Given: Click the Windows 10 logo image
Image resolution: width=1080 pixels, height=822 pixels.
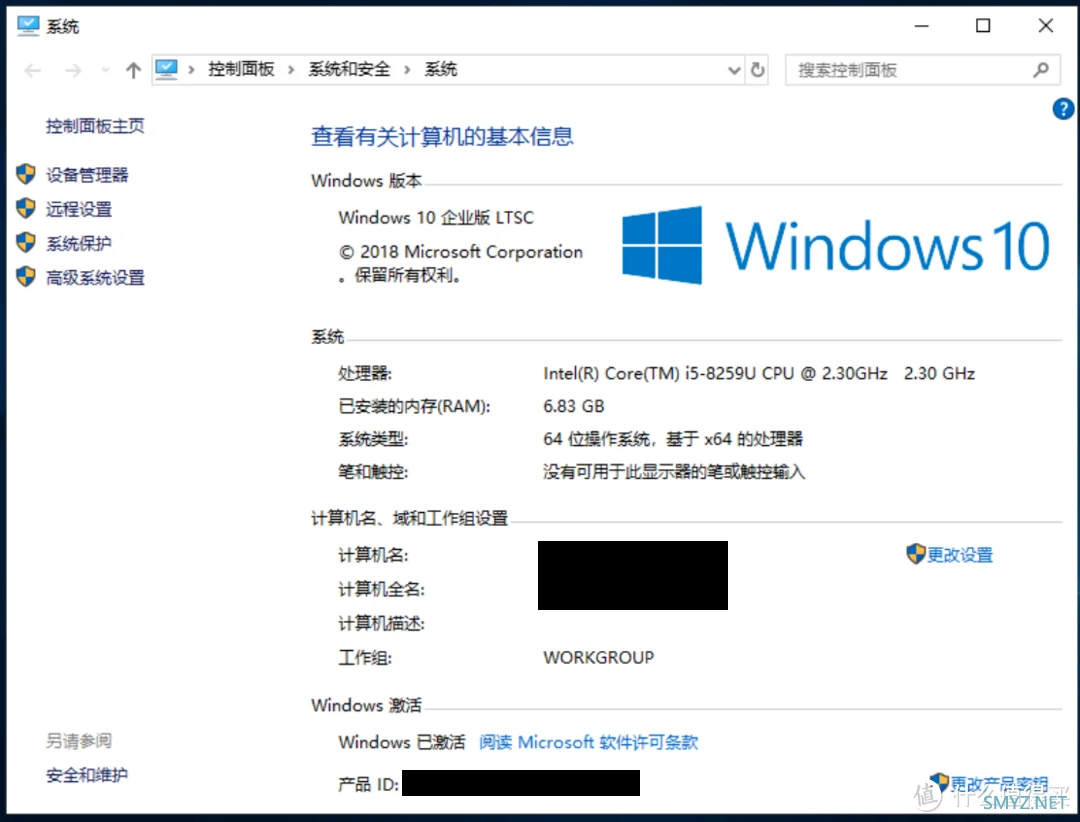Looking at the screenshot, I should point(835,245).
